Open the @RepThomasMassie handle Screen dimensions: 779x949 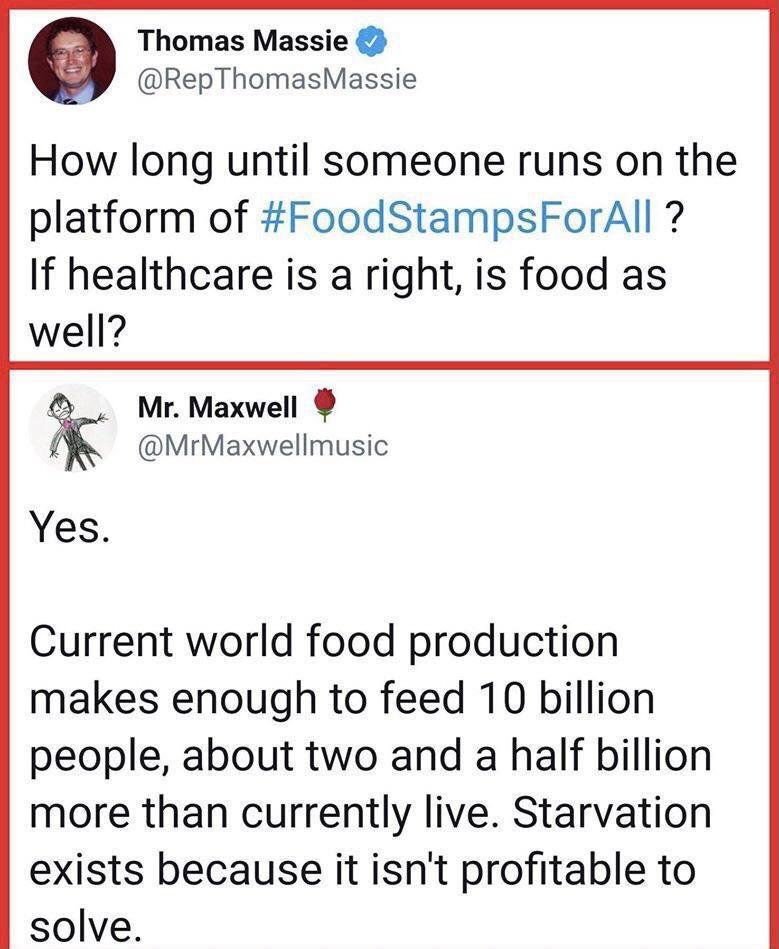278,80
